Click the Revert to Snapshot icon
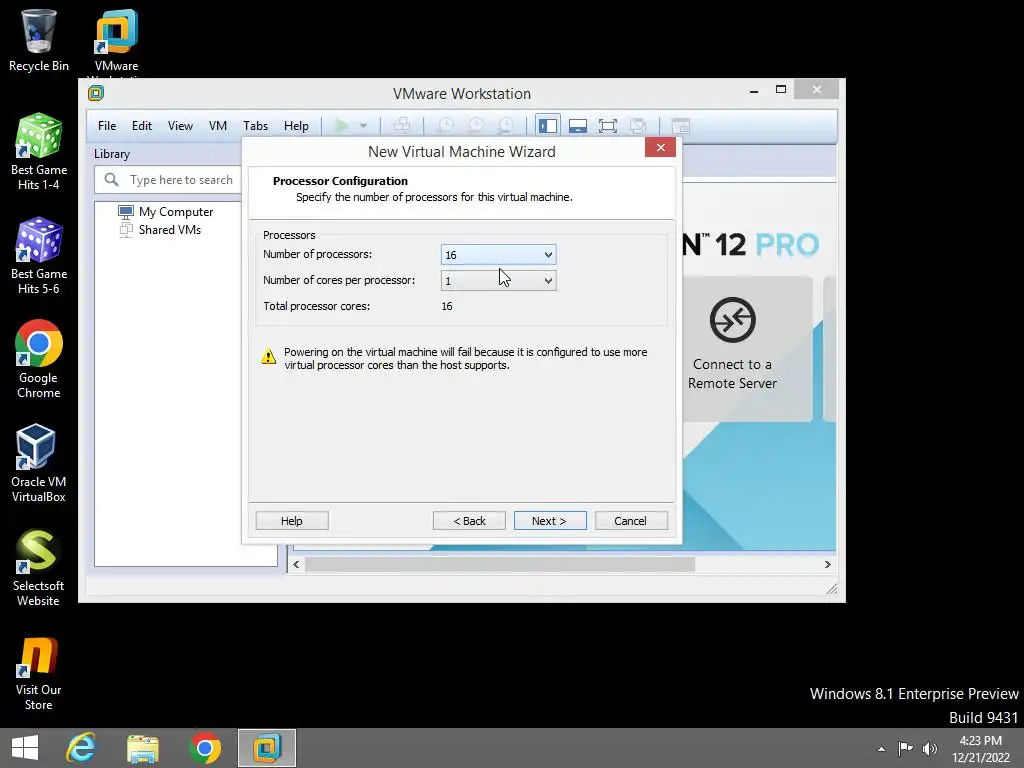This screenshot has height=768, width=1024. point(476,125)
